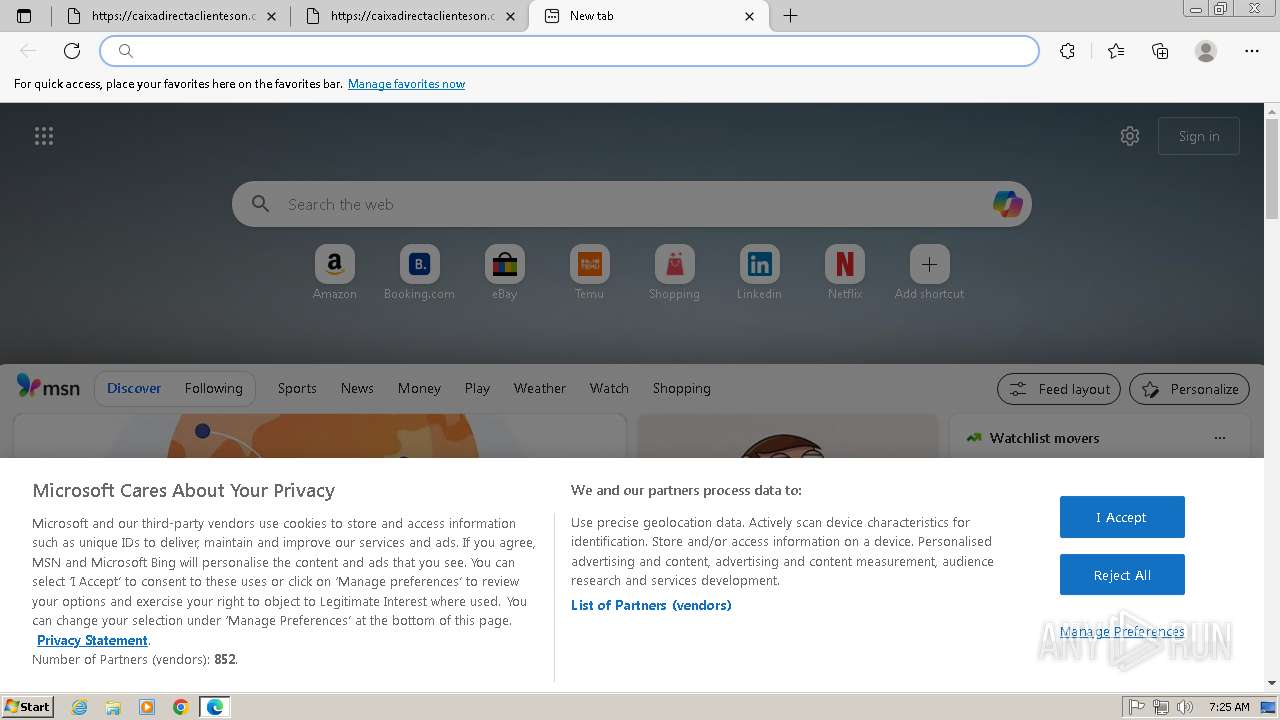The width and height of the screenshot is (1280, 720).
Task: Open the Sports section
Action: (x=297, y=388)
